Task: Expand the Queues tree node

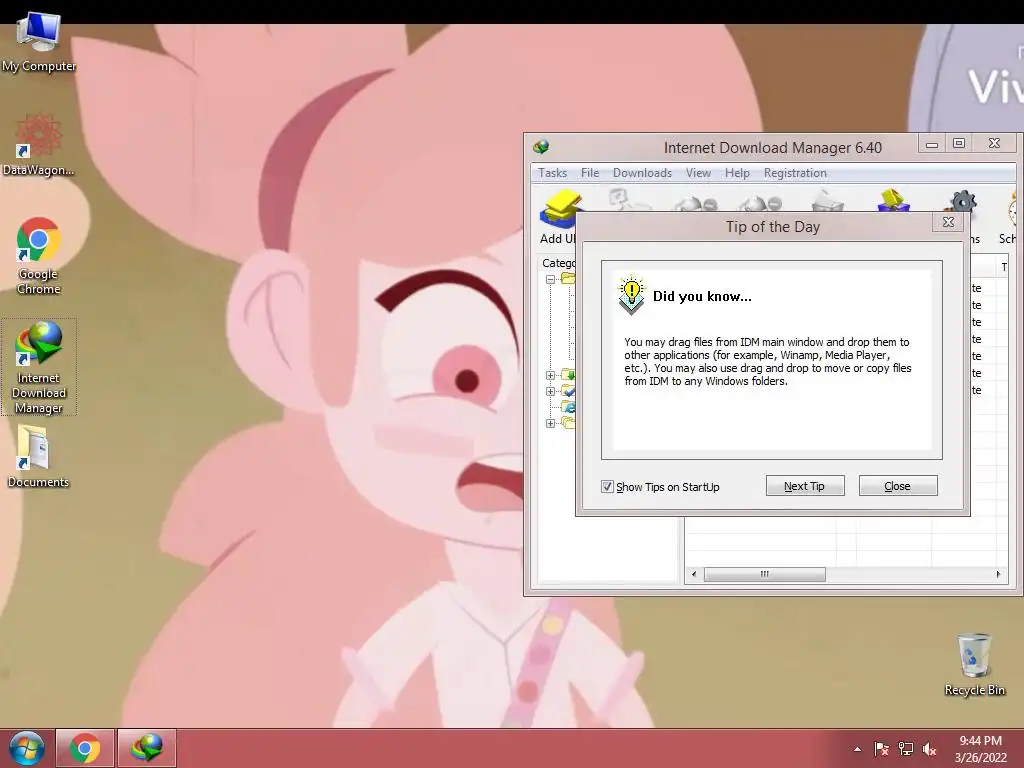Action: pyautogui.click(x=551, y=423)
